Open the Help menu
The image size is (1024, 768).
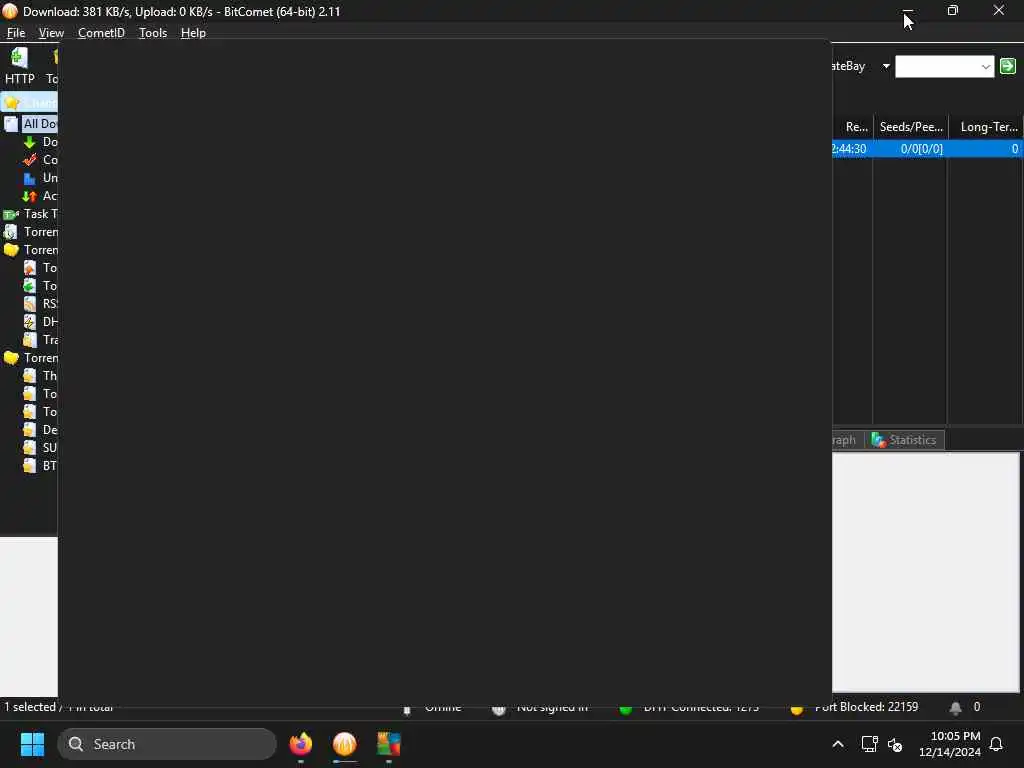coord(193,33)
